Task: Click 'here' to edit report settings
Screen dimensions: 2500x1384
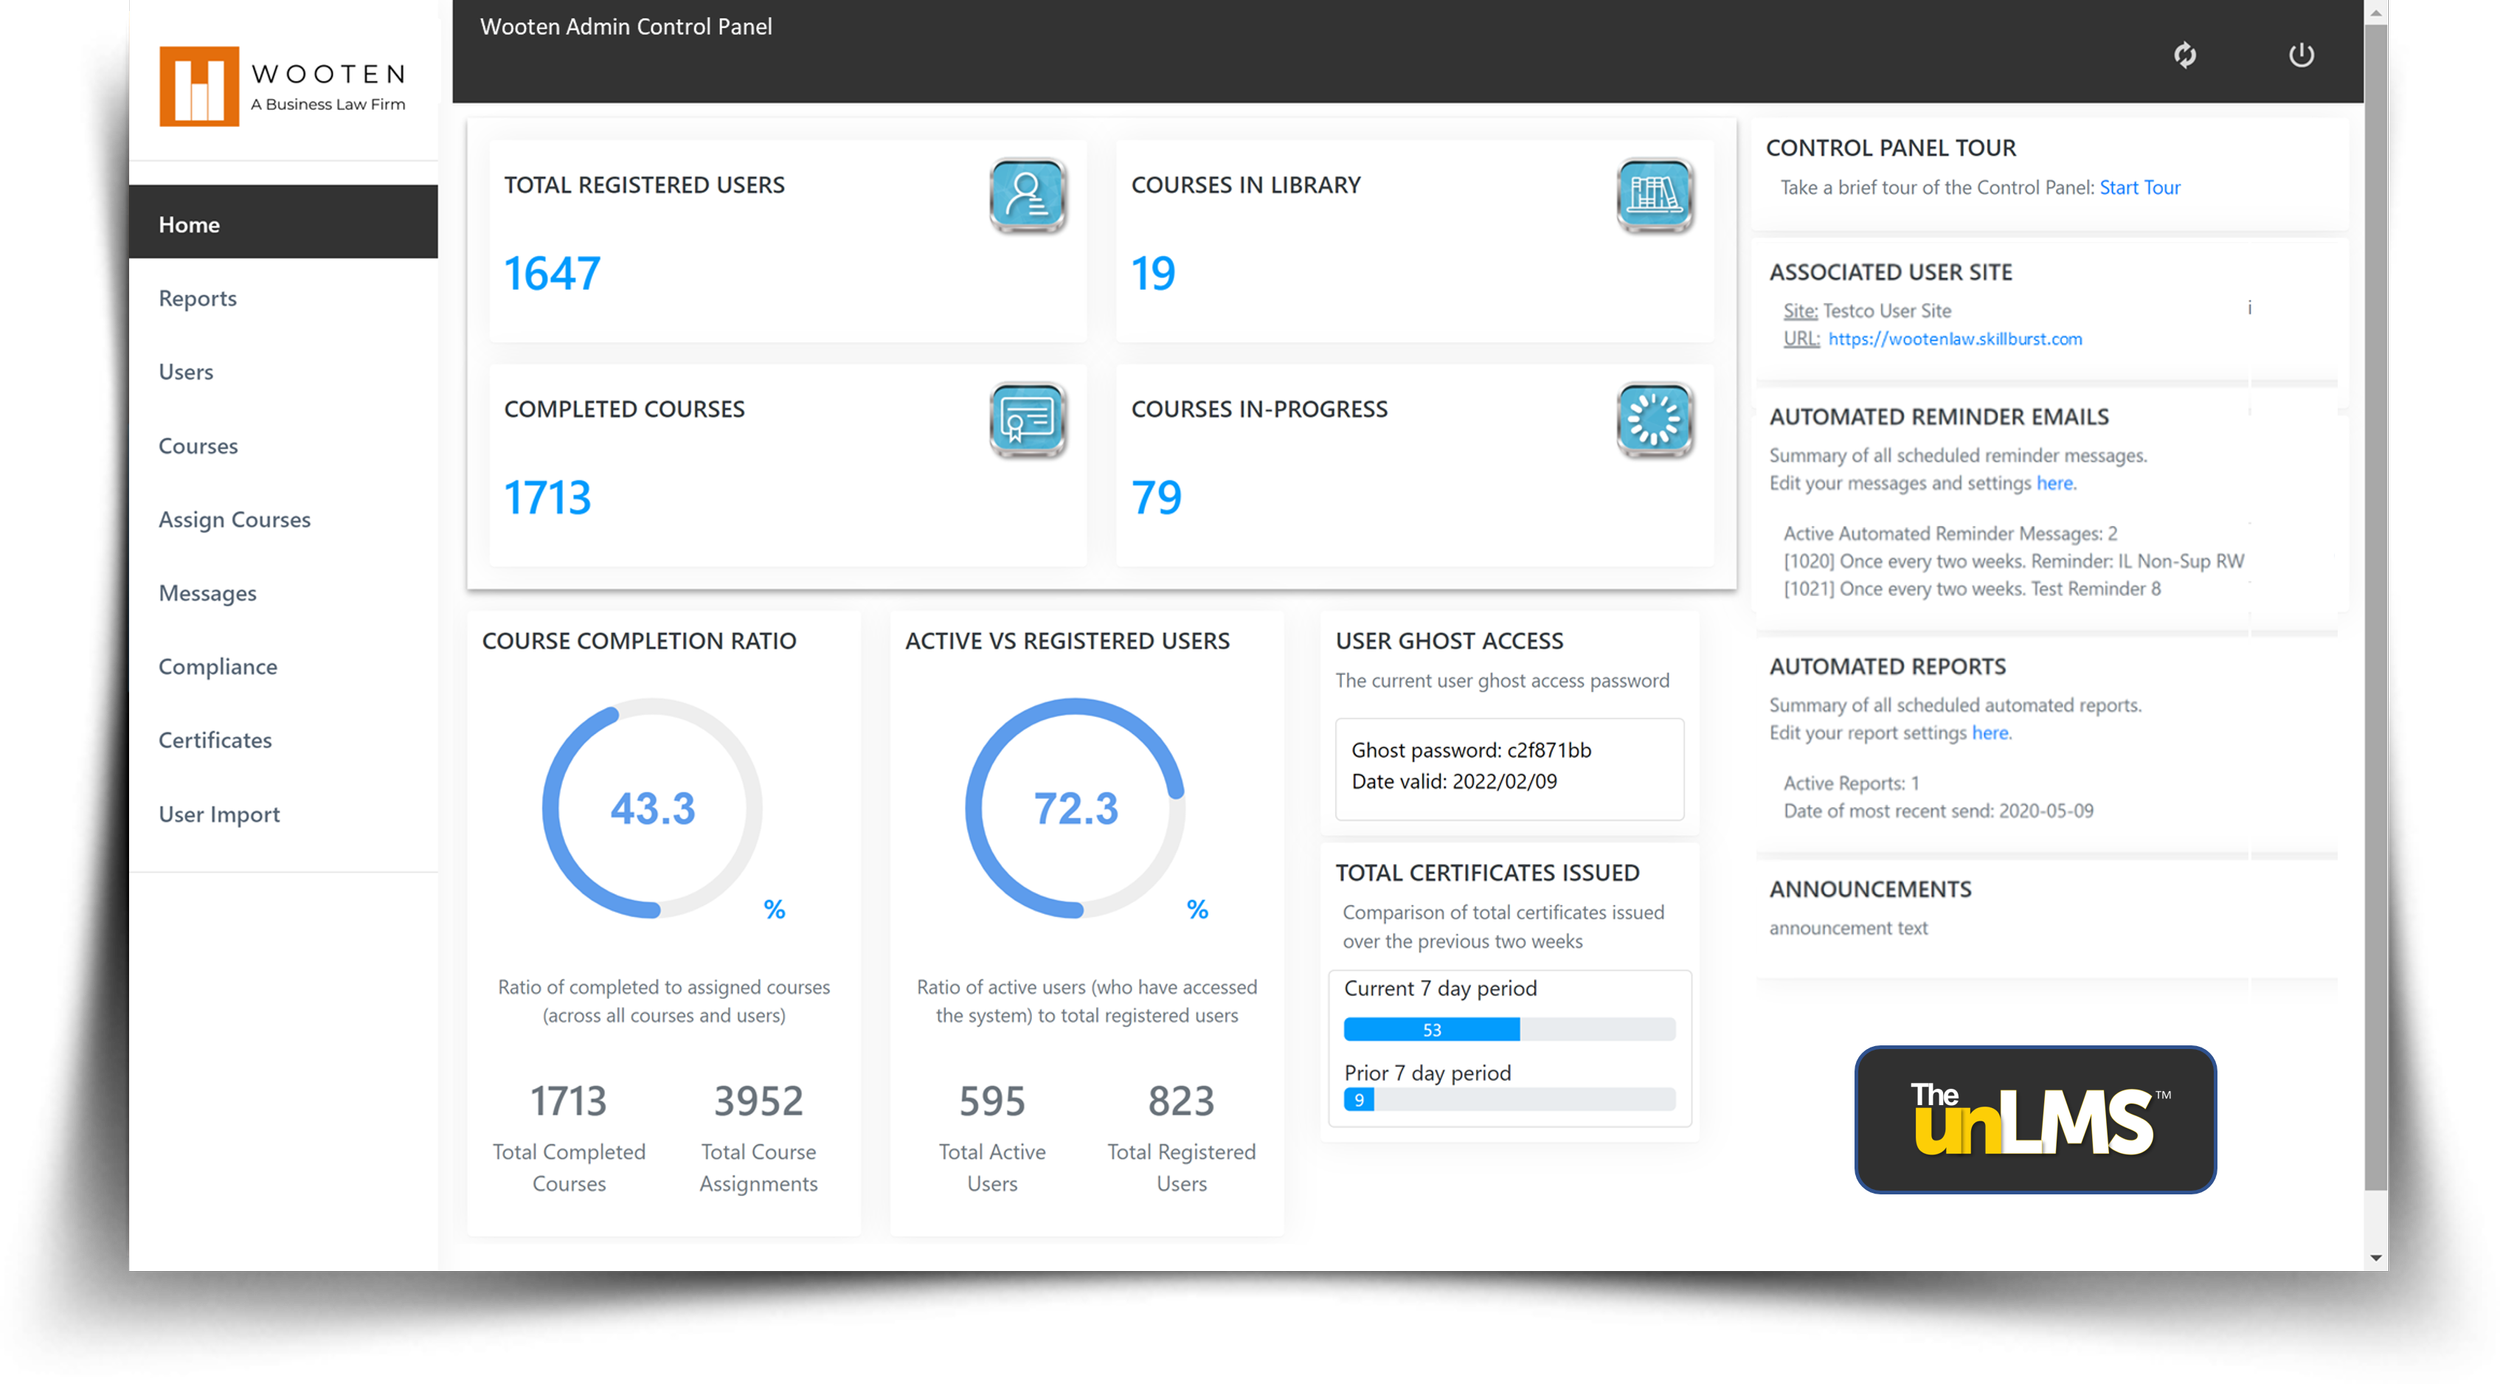Action: click(1989, 733)
